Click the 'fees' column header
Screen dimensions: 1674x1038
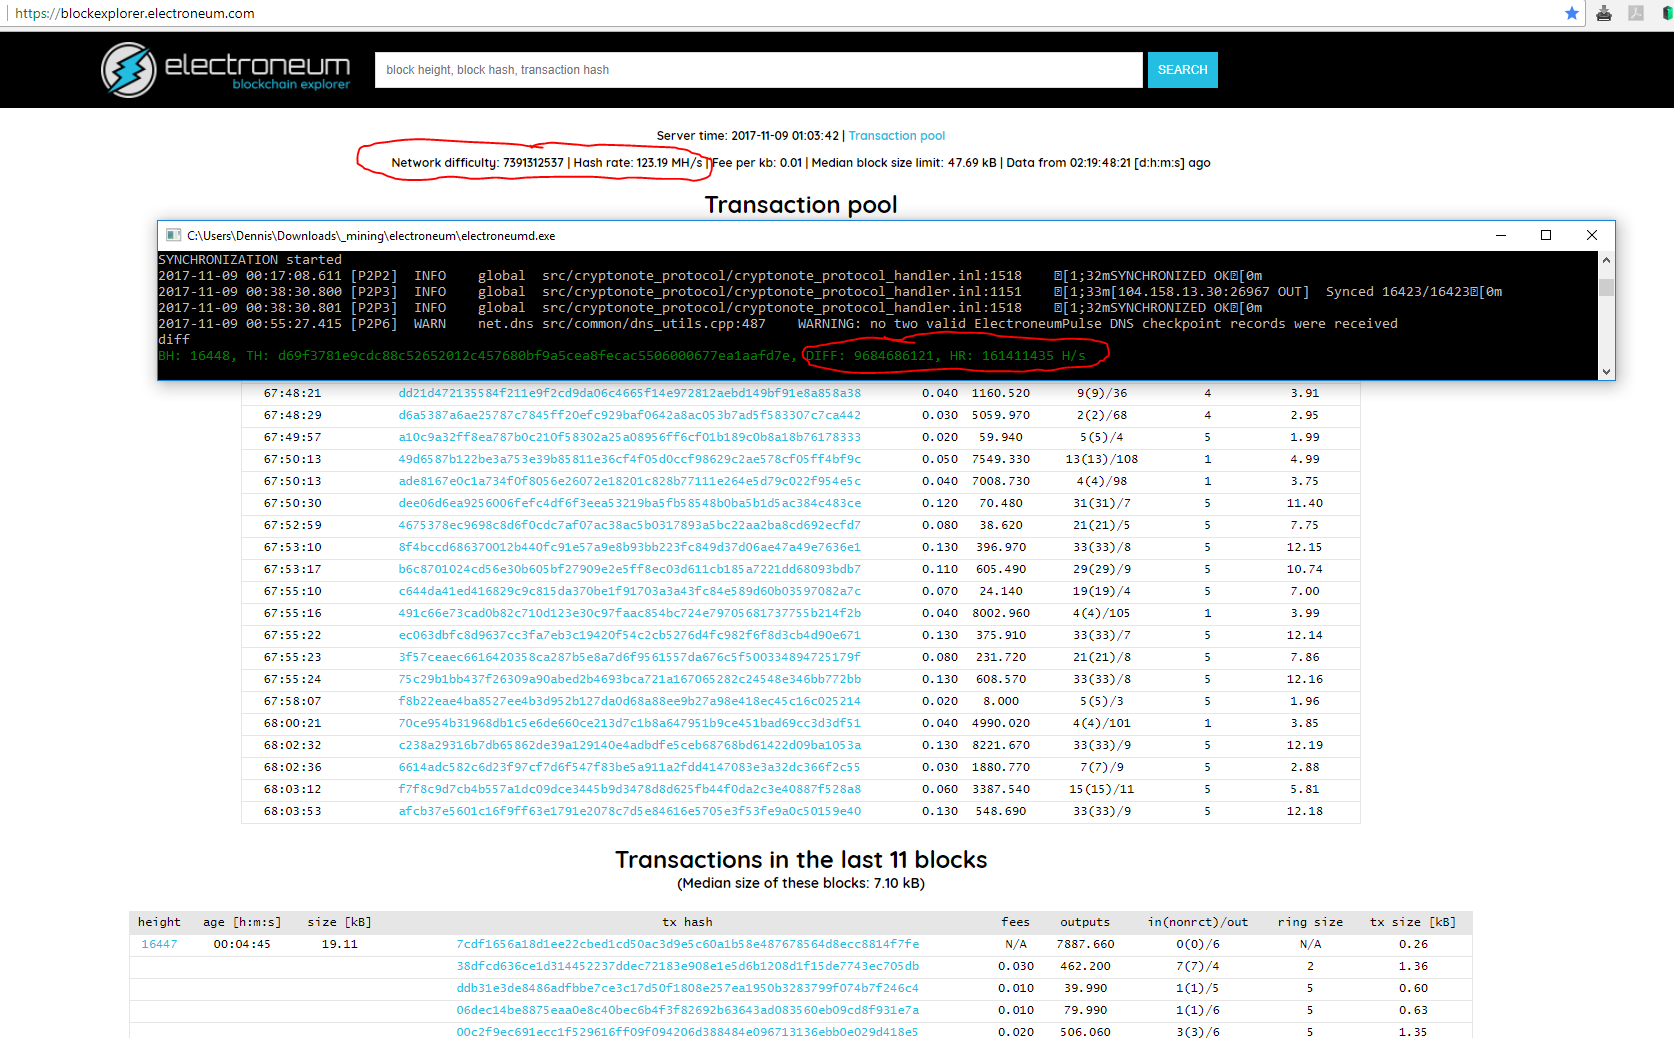[x=1015, y=922]
